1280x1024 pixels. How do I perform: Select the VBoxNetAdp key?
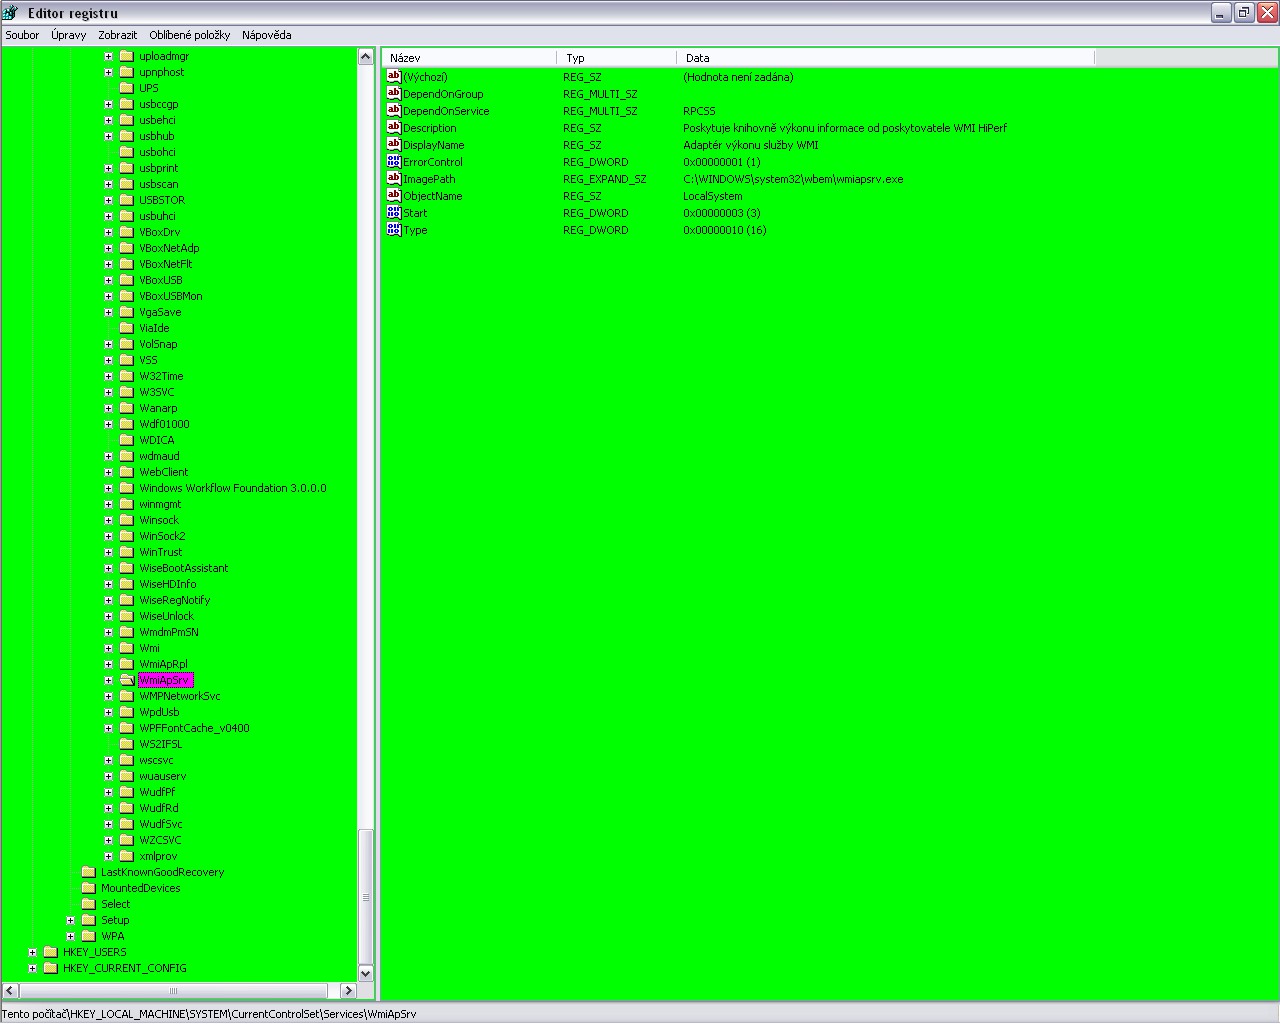(x=169, y=248)
